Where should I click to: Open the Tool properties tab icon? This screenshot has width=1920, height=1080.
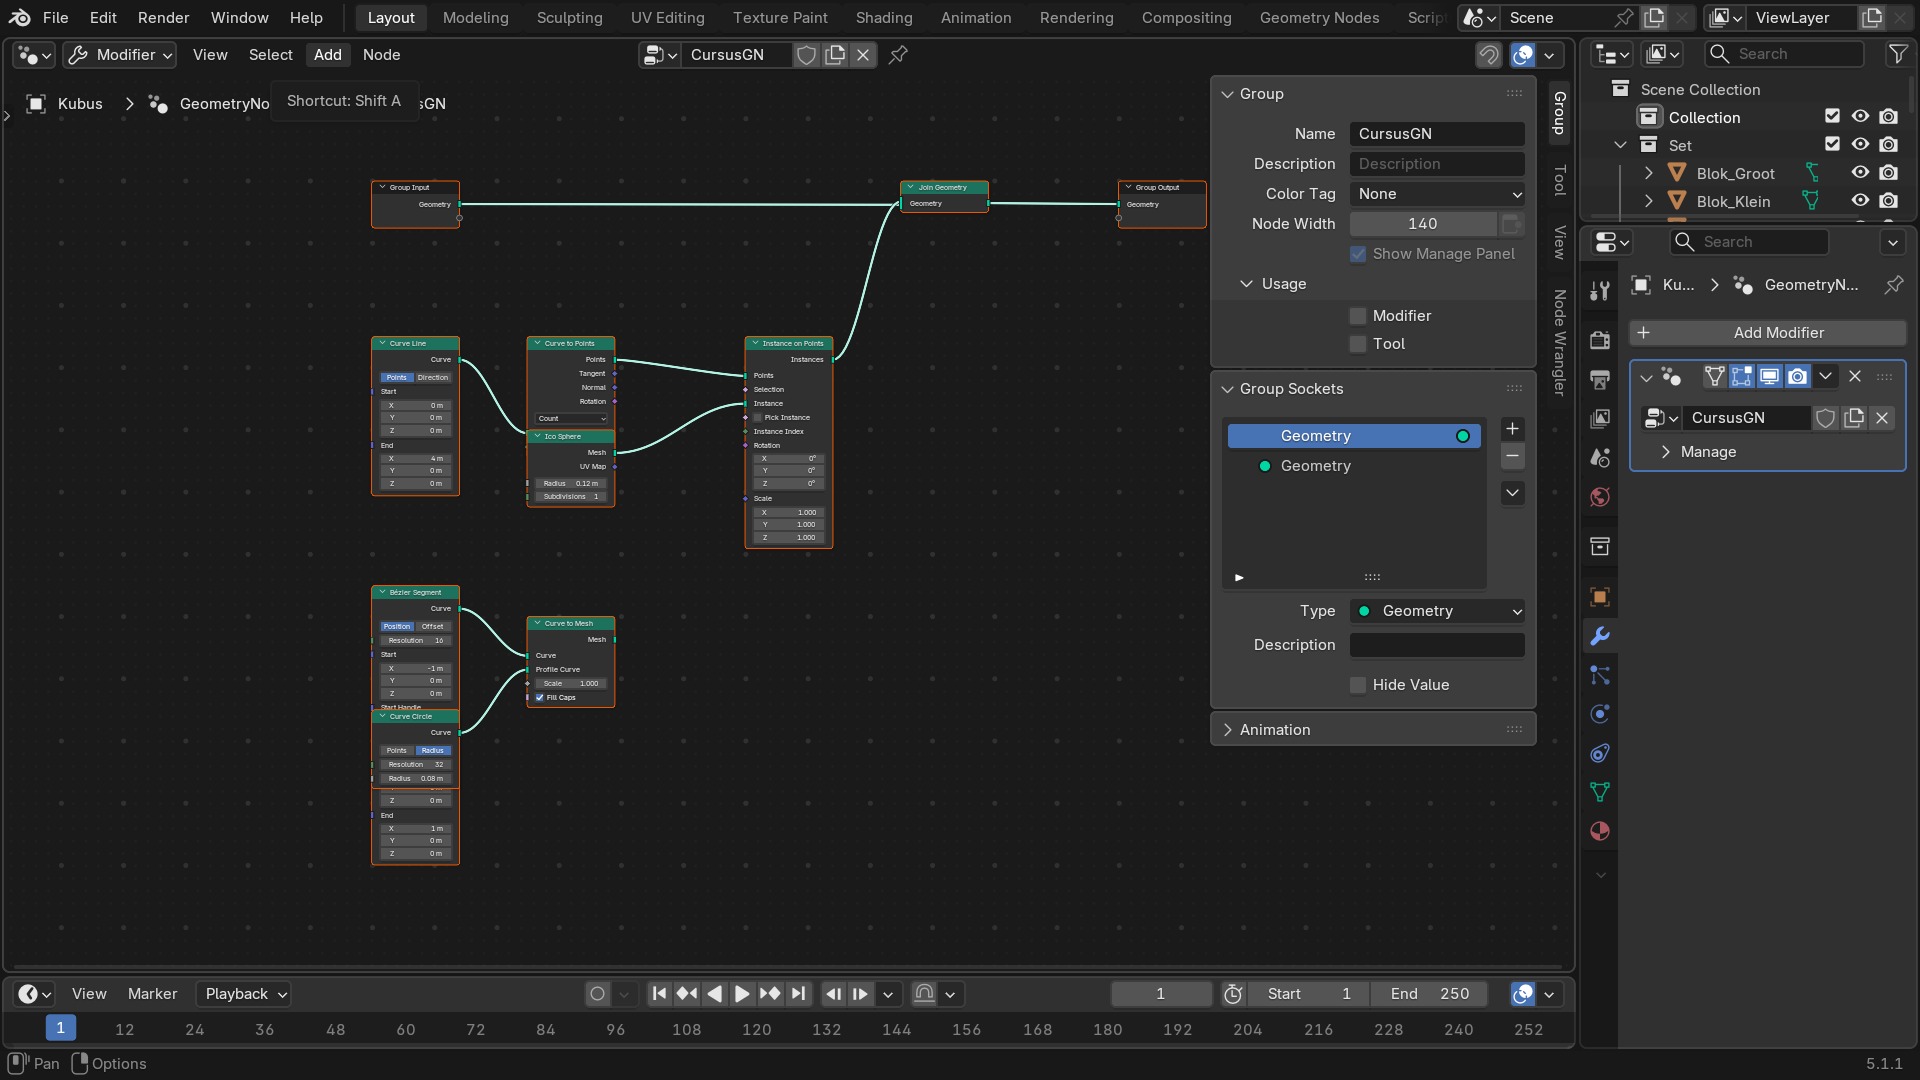tap(1600, 291)
